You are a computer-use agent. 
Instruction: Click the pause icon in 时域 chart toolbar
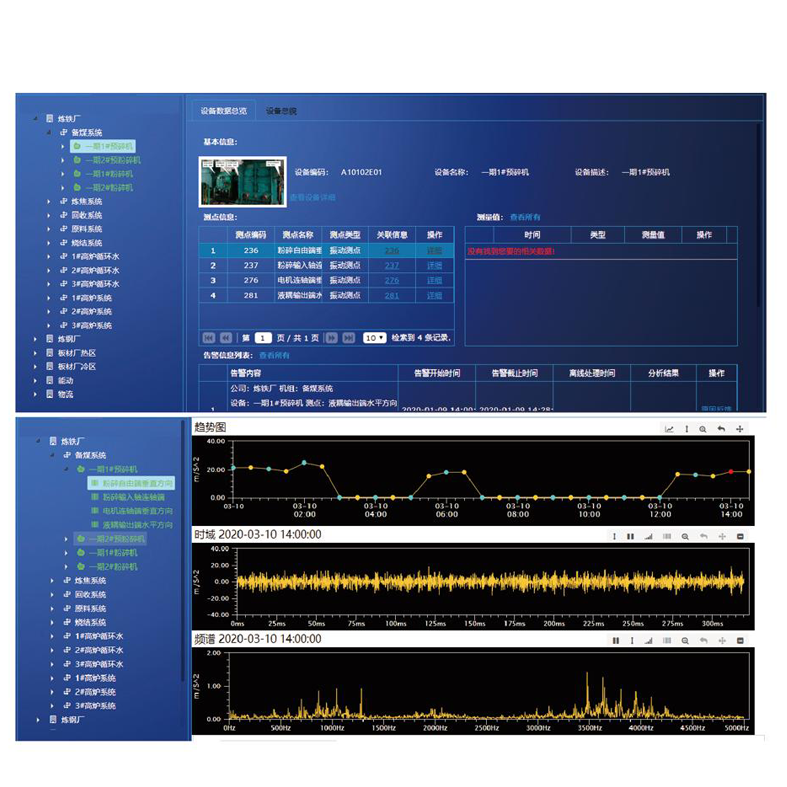click(630, 536)
